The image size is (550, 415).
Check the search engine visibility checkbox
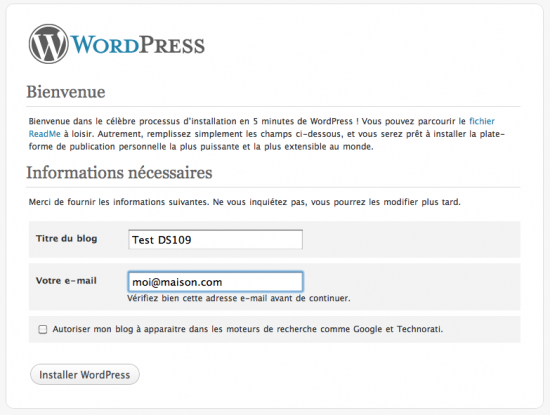click(42, 329)
